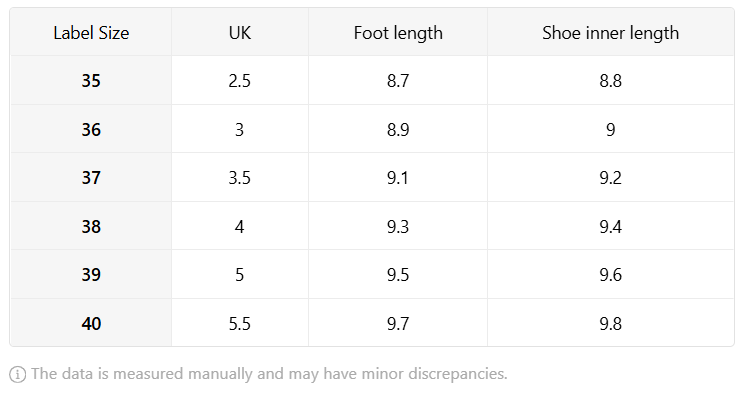Select the Label Size column header
The image size is (751, 397).
click(x=91, y=33)
